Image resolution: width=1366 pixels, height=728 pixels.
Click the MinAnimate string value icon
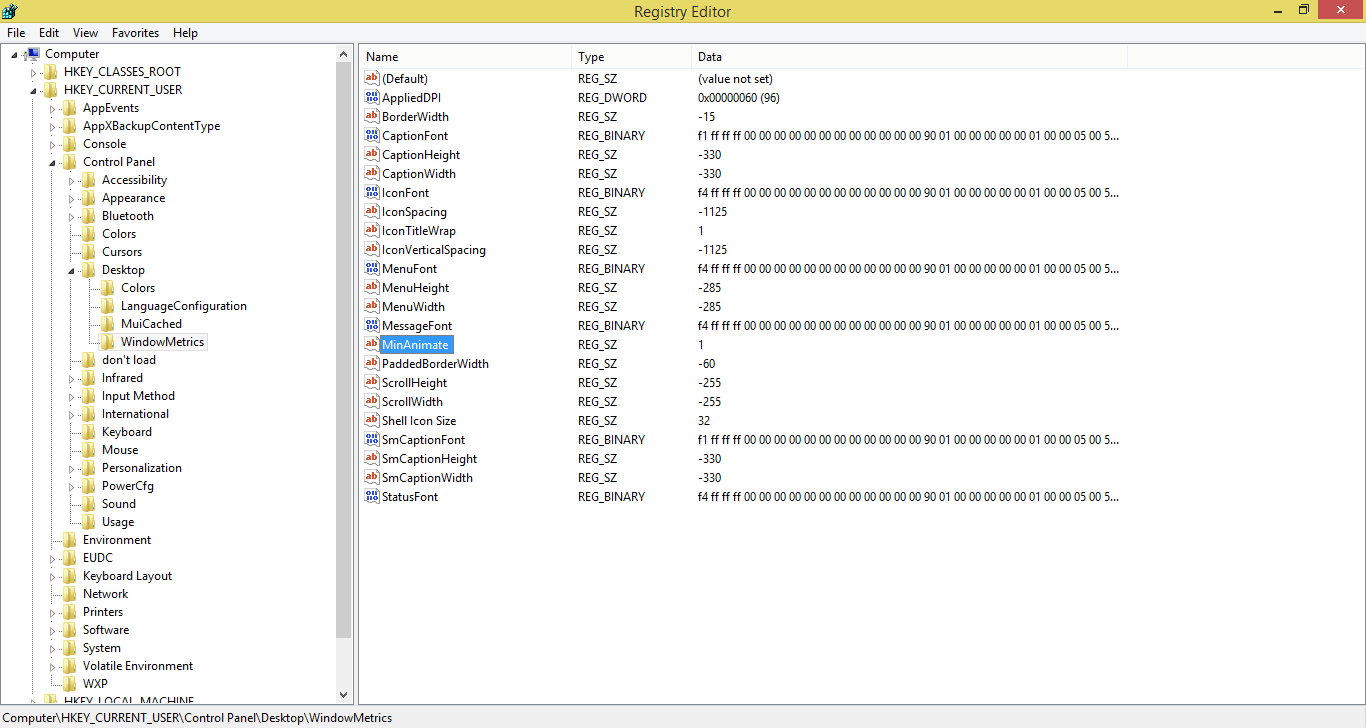tap(372, 345)
